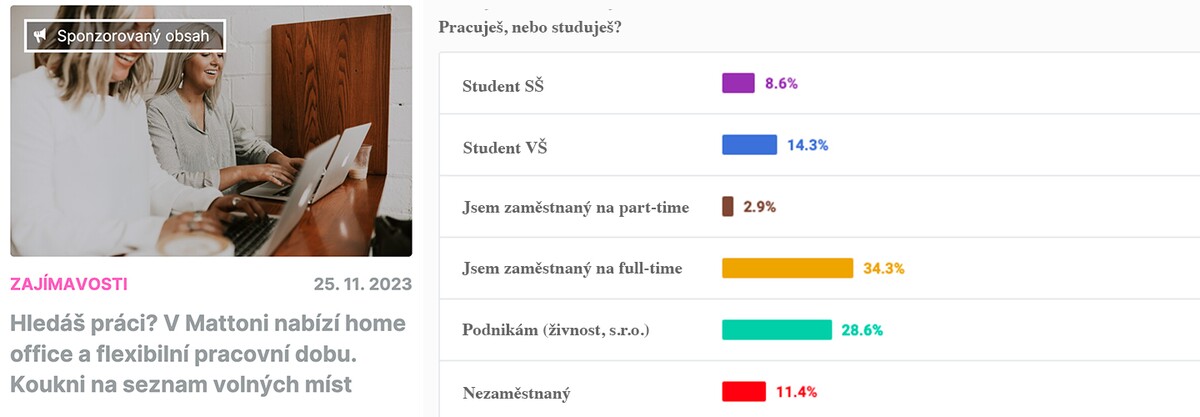
Task: Click the purple Student SŠ result bar
Action: (738, 83)
